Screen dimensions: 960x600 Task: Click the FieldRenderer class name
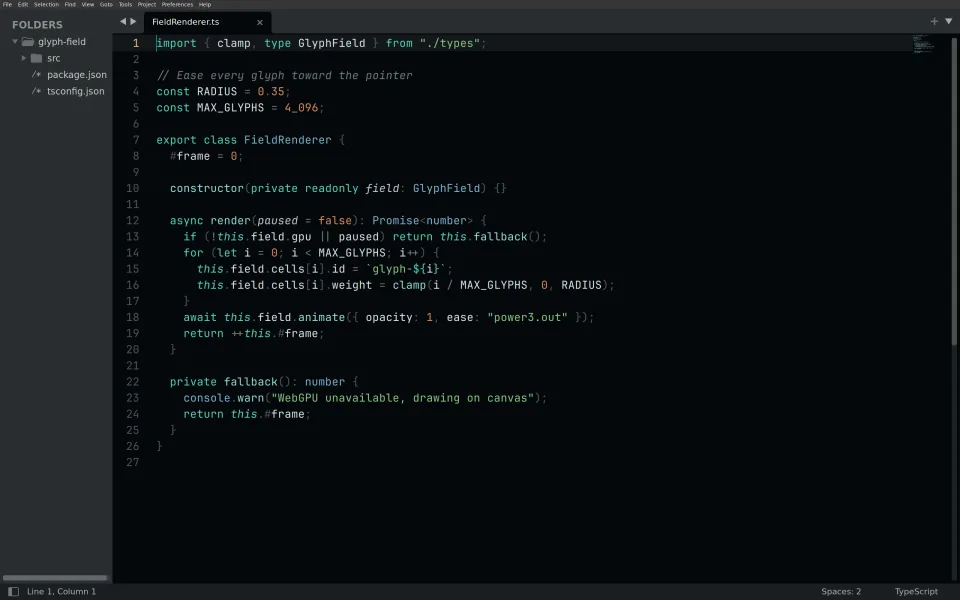pyautogui.click(x=288, y=140)
